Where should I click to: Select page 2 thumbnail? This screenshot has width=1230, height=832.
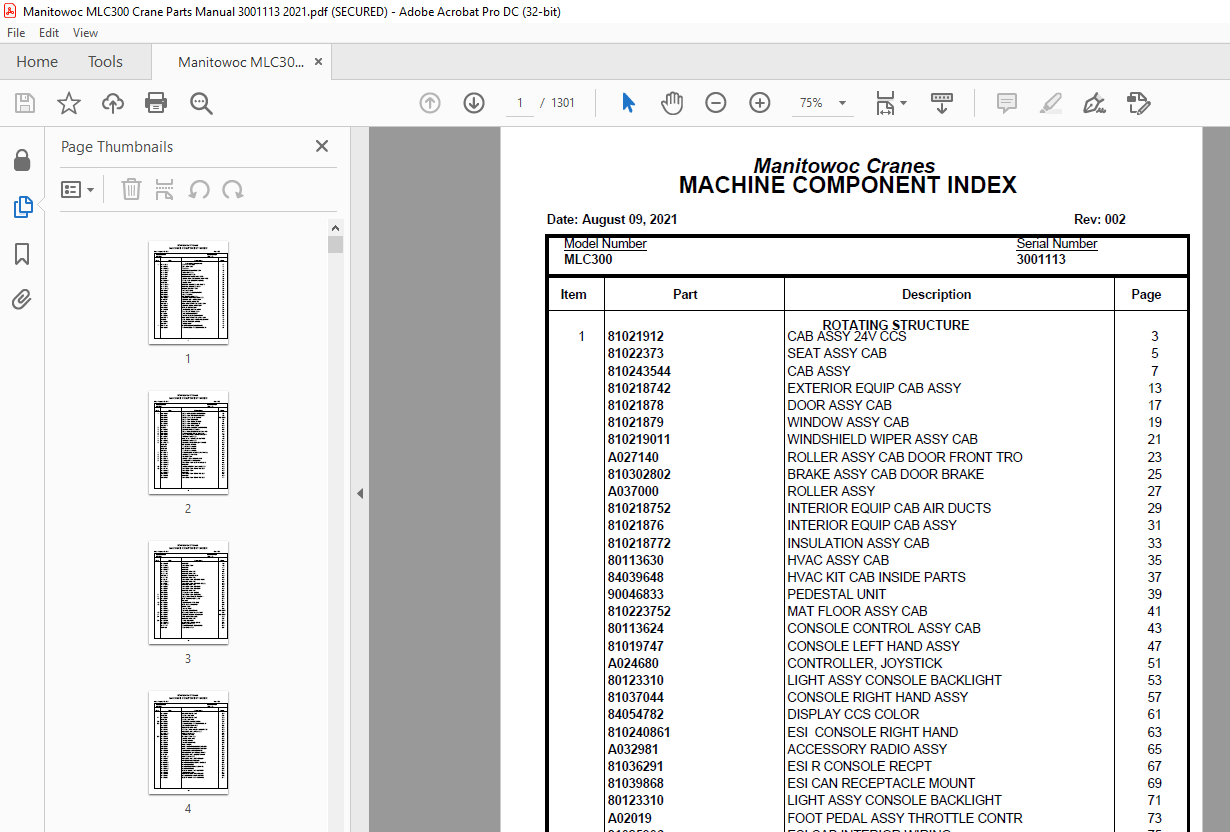[188, 442]
